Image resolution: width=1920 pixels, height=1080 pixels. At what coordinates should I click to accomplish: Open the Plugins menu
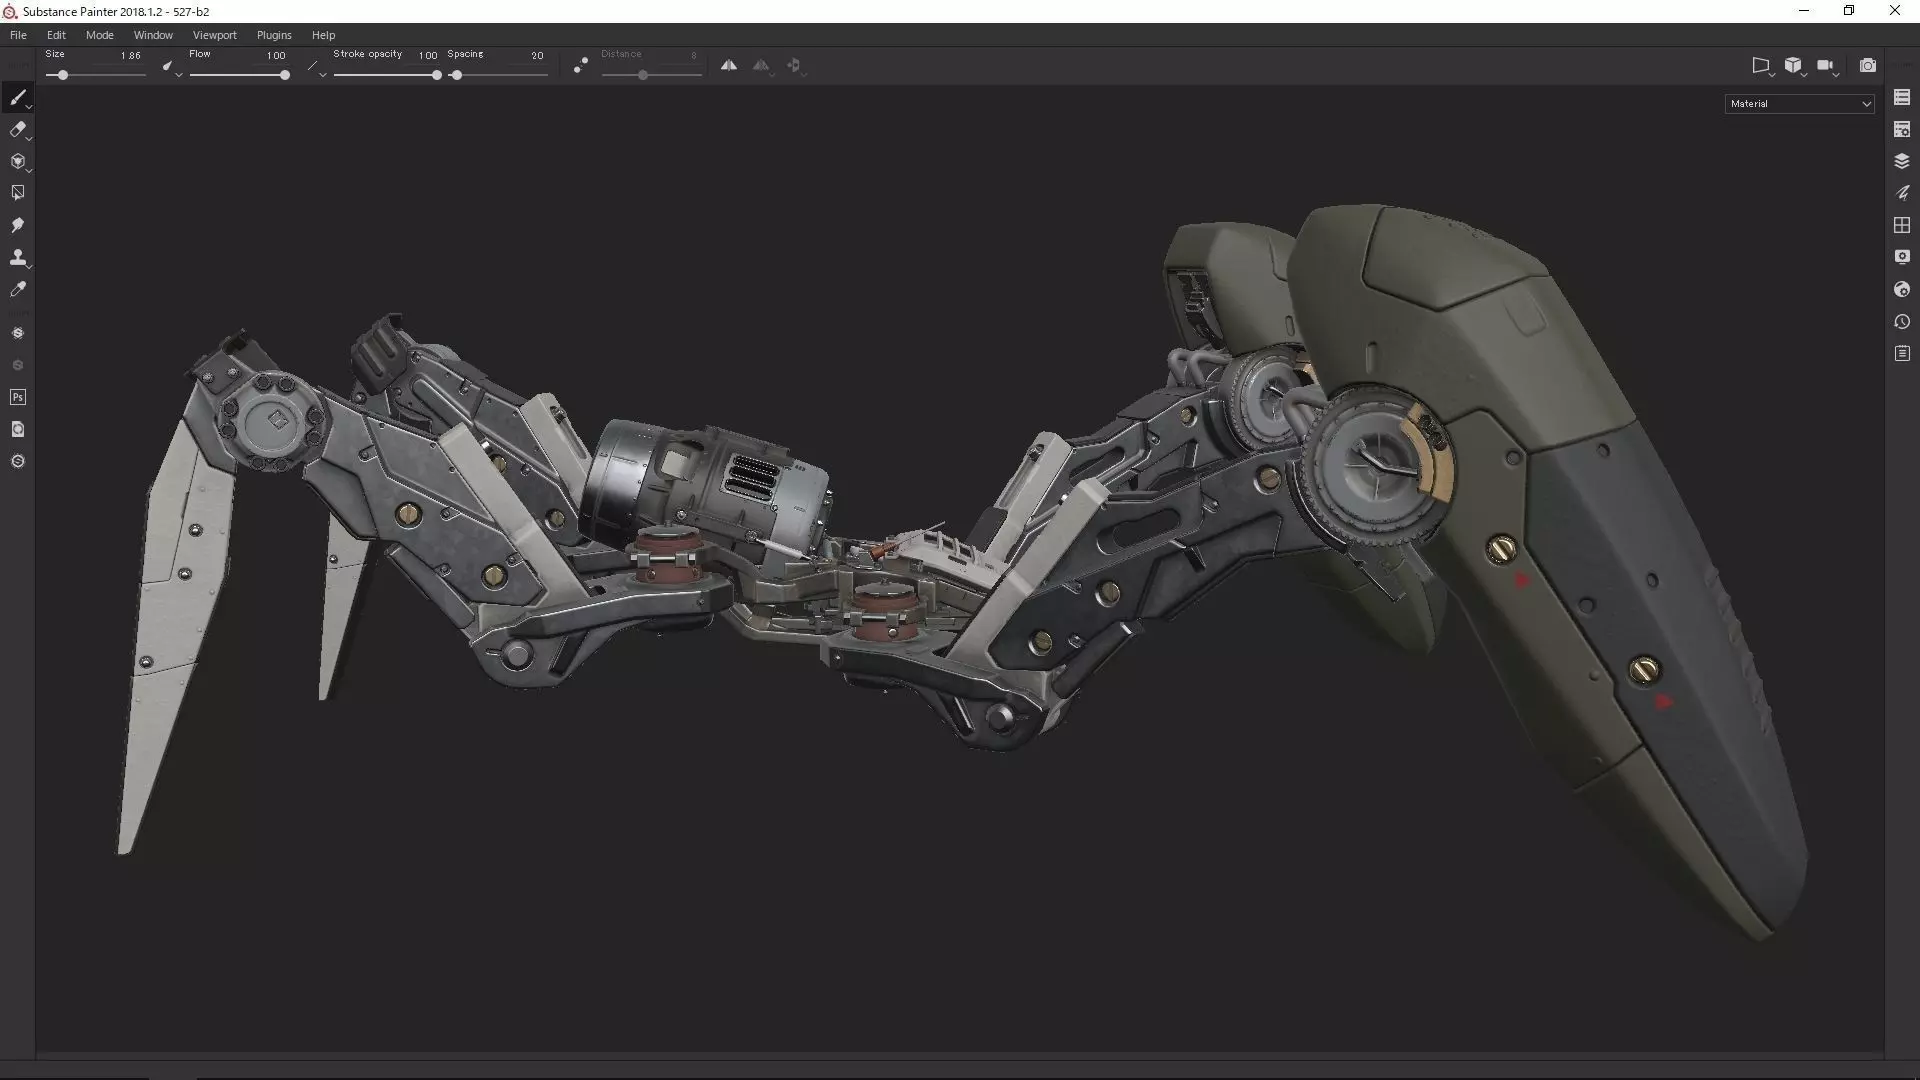point(273,35)
